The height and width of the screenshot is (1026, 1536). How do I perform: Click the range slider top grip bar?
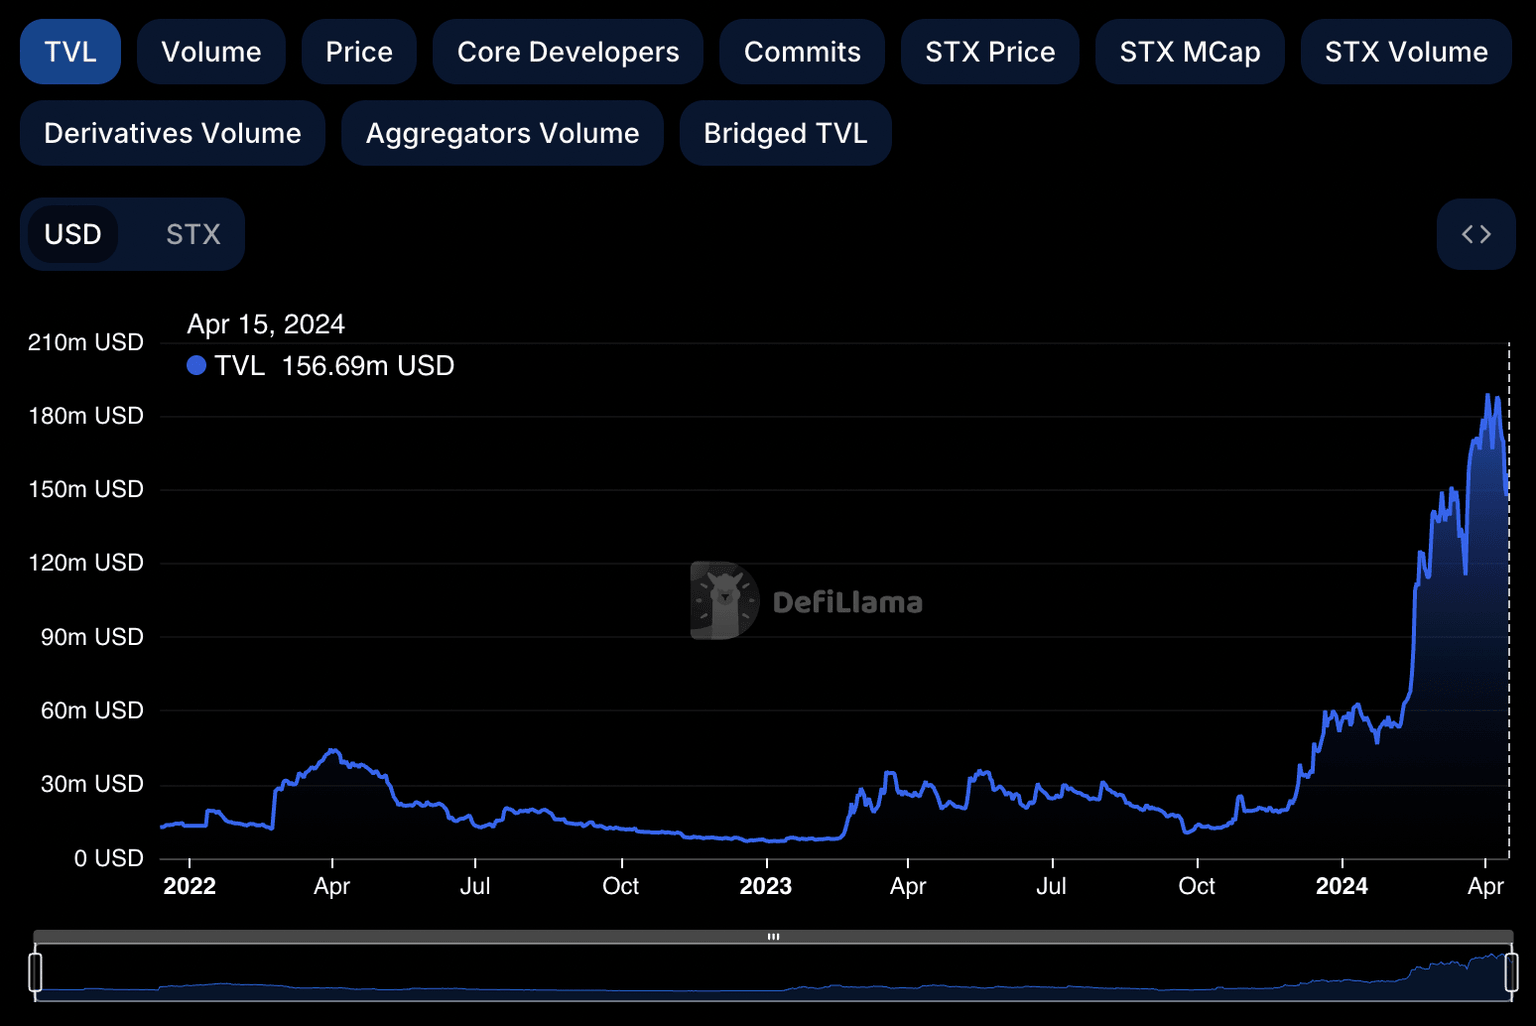click(773, 937)
